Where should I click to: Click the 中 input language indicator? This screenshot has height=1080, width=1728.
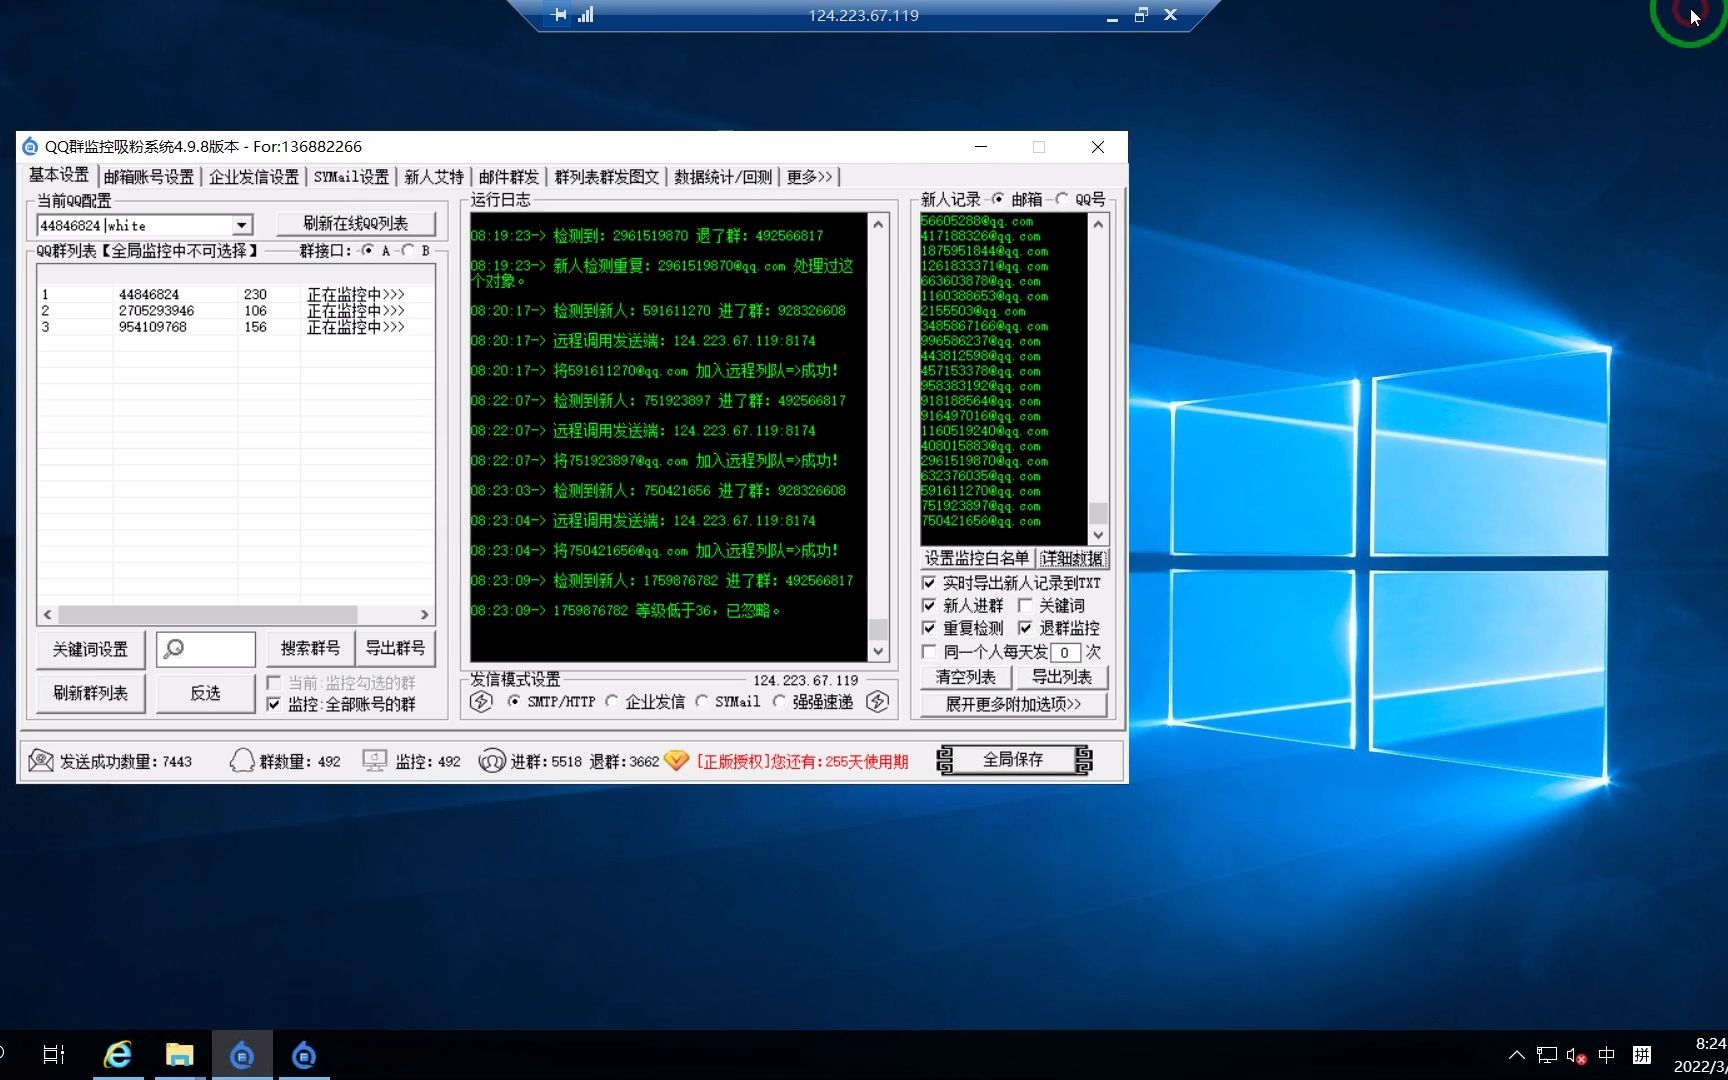[x=1607, y=1055]
